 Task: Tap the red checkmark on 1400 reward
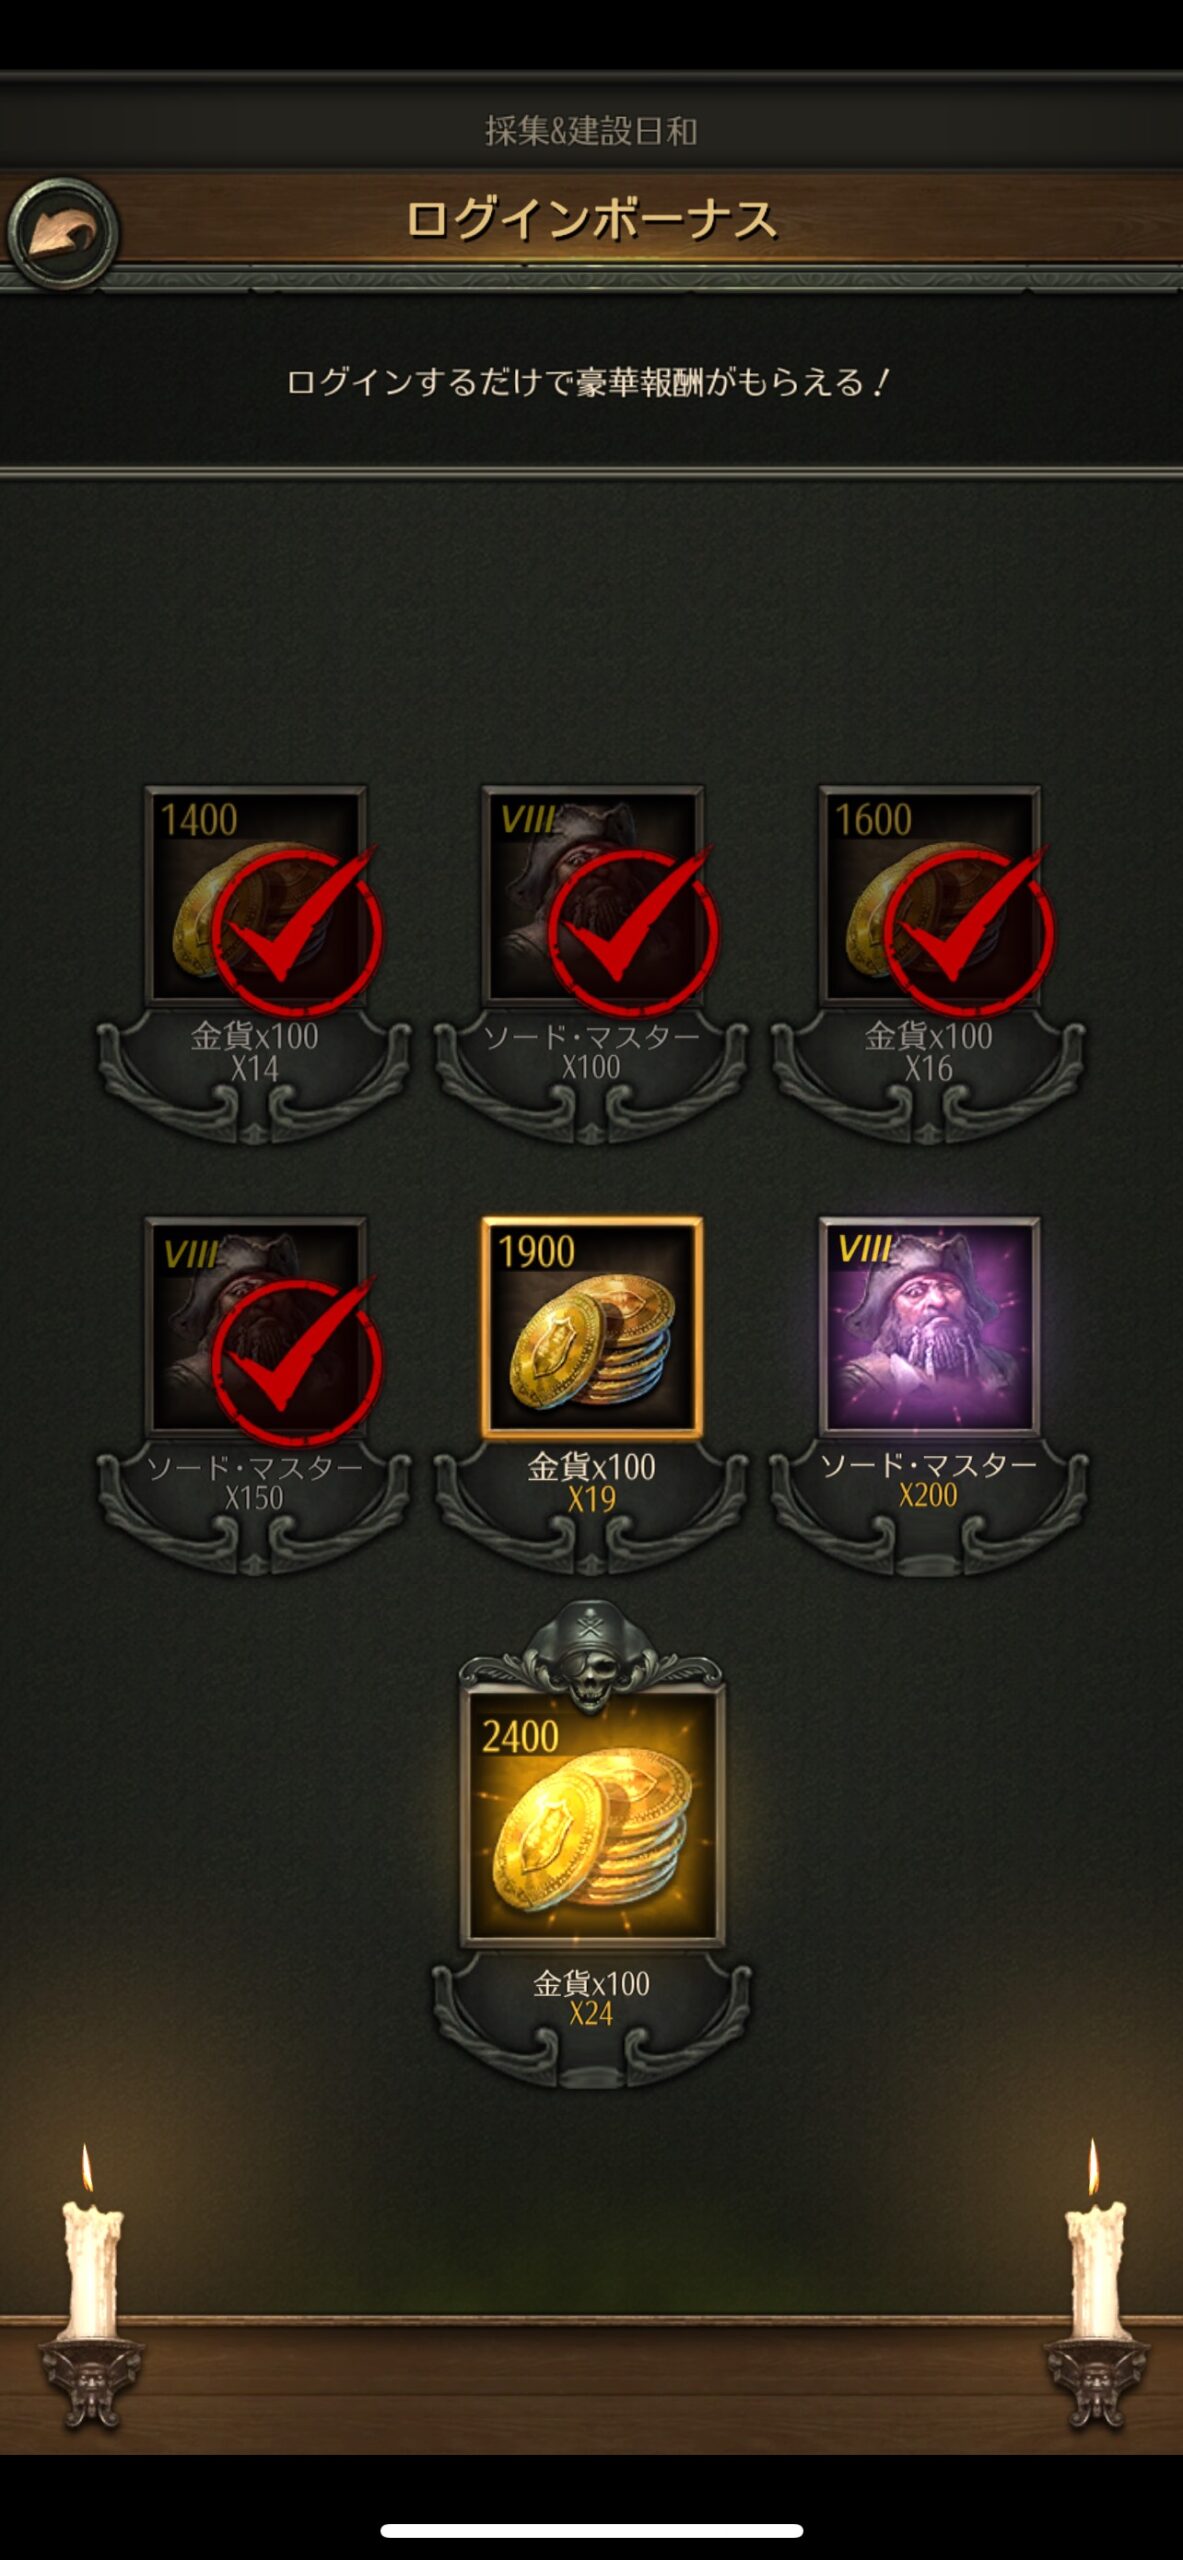point(297,928)
